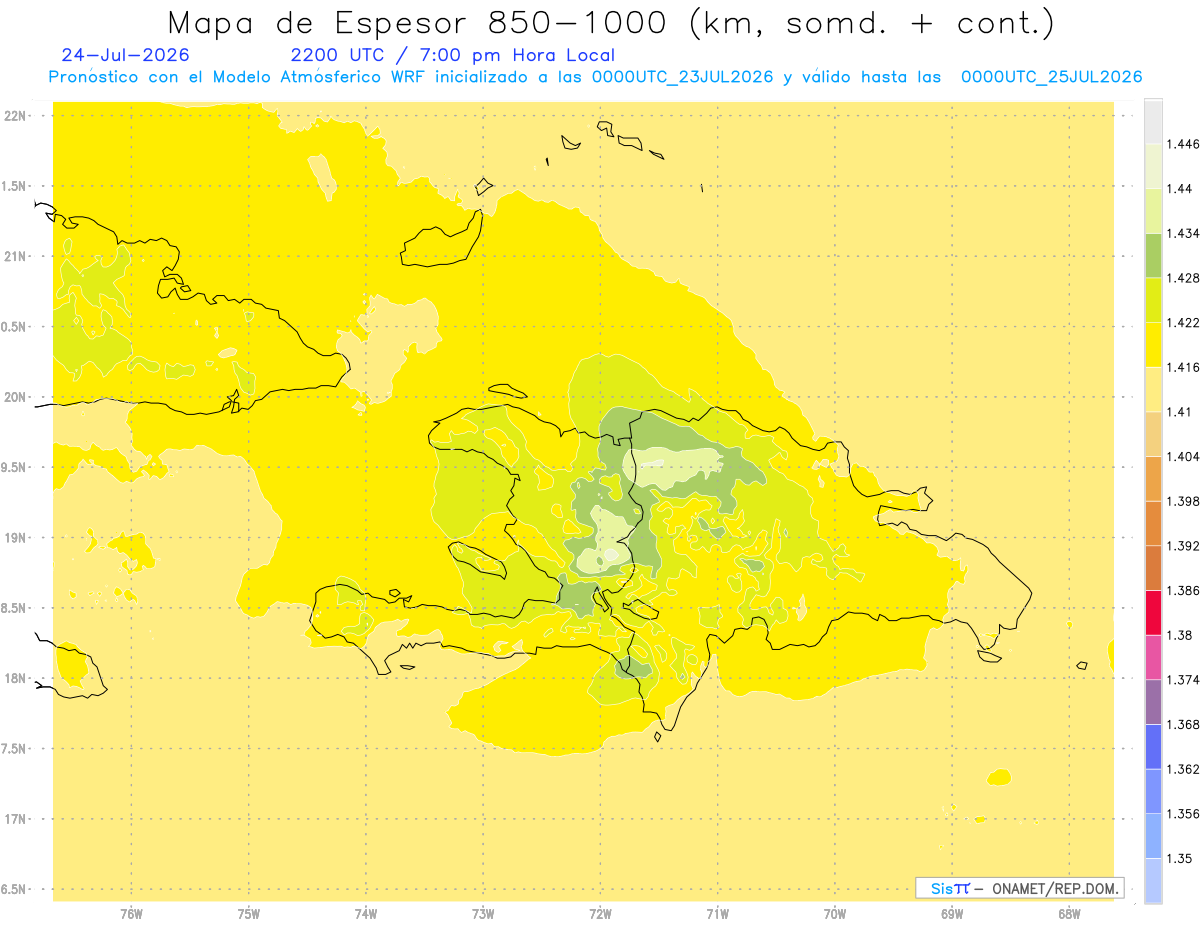The image size is (1200, 927).
Task: Pick the pale yellow 1.41–1.416 legend swatch
Action: pyautogui.click(x=1153, y=389)
